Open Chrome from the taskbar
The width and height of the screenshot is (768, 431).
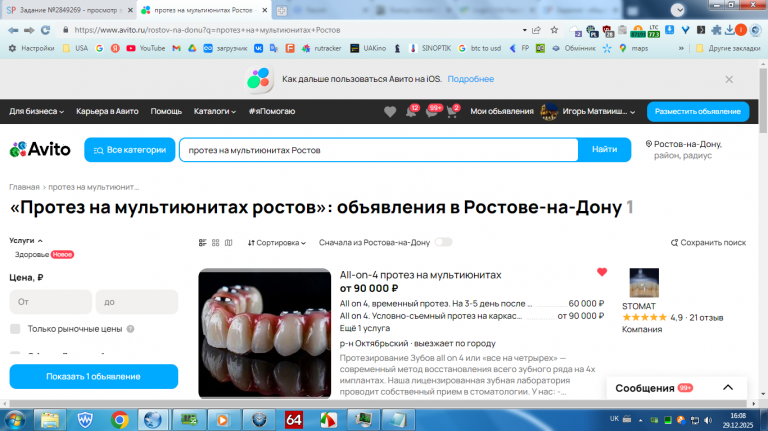[x=120, y=420]
